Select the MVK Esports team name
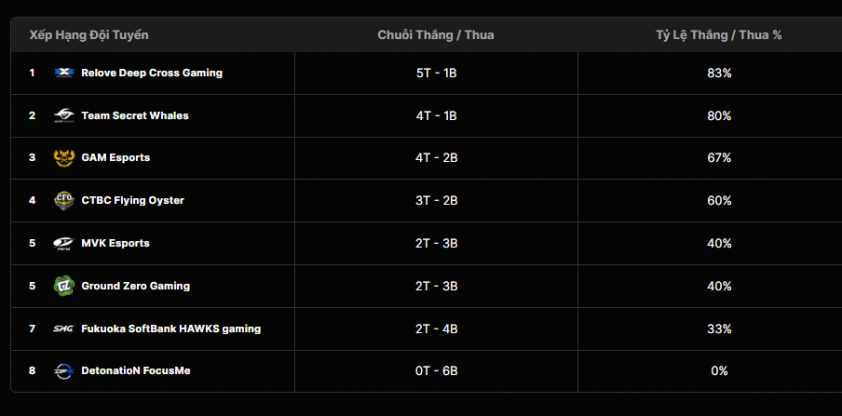 click(115, 243)
